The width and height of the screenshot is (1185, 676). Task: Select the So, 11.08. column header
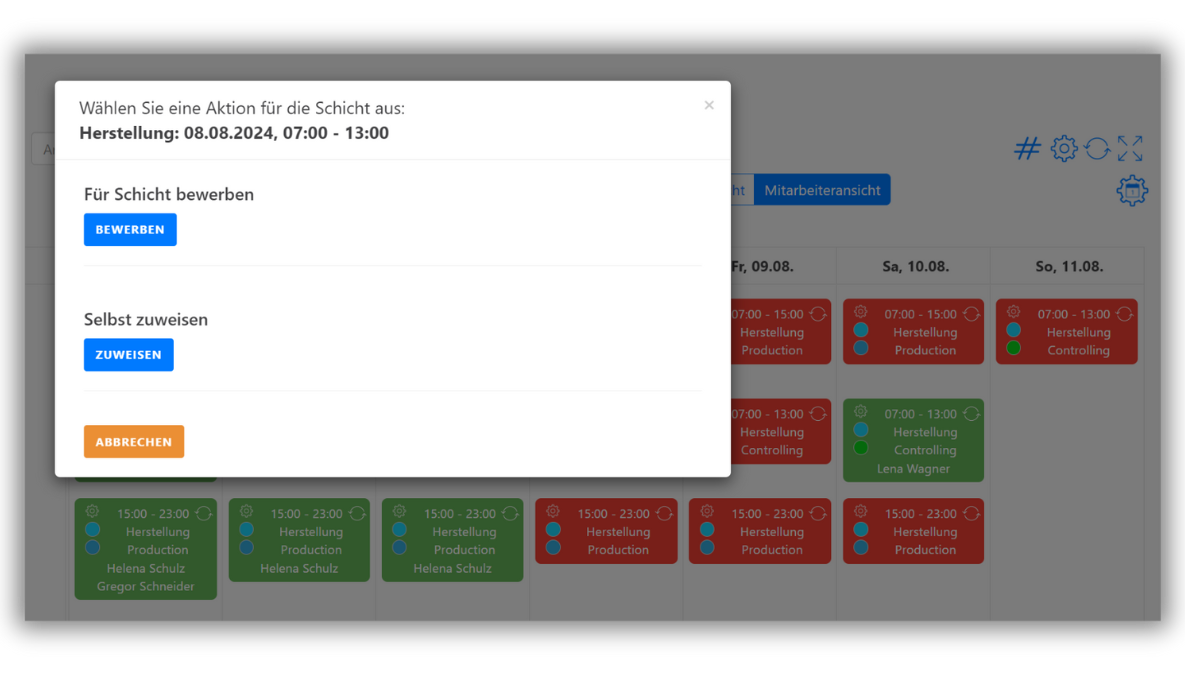point(1069,267)
